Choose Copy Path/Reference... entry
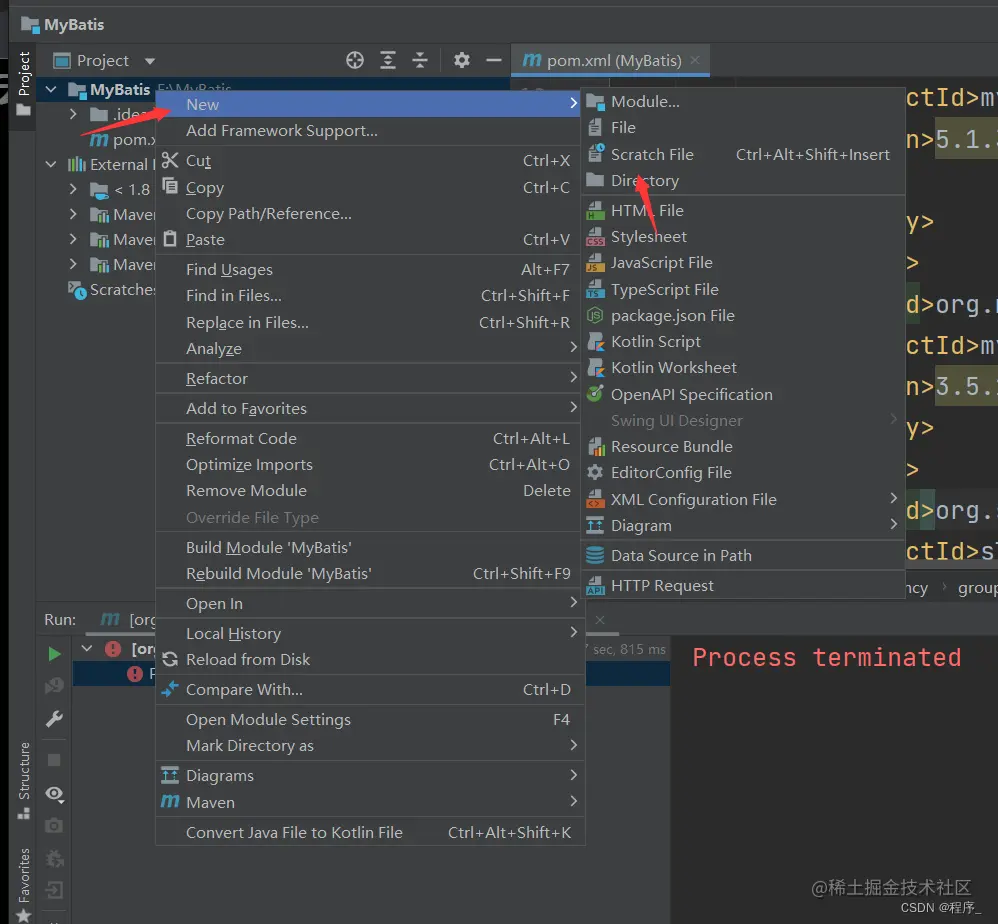 tap(369, 214)
